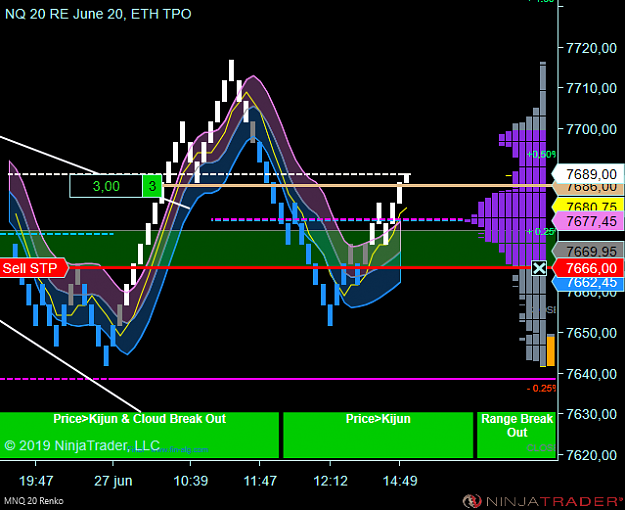The width and height of the screenshot is (625, 510).
Task: Click the 7720,00 price axis label
Action: coord(592,48)
